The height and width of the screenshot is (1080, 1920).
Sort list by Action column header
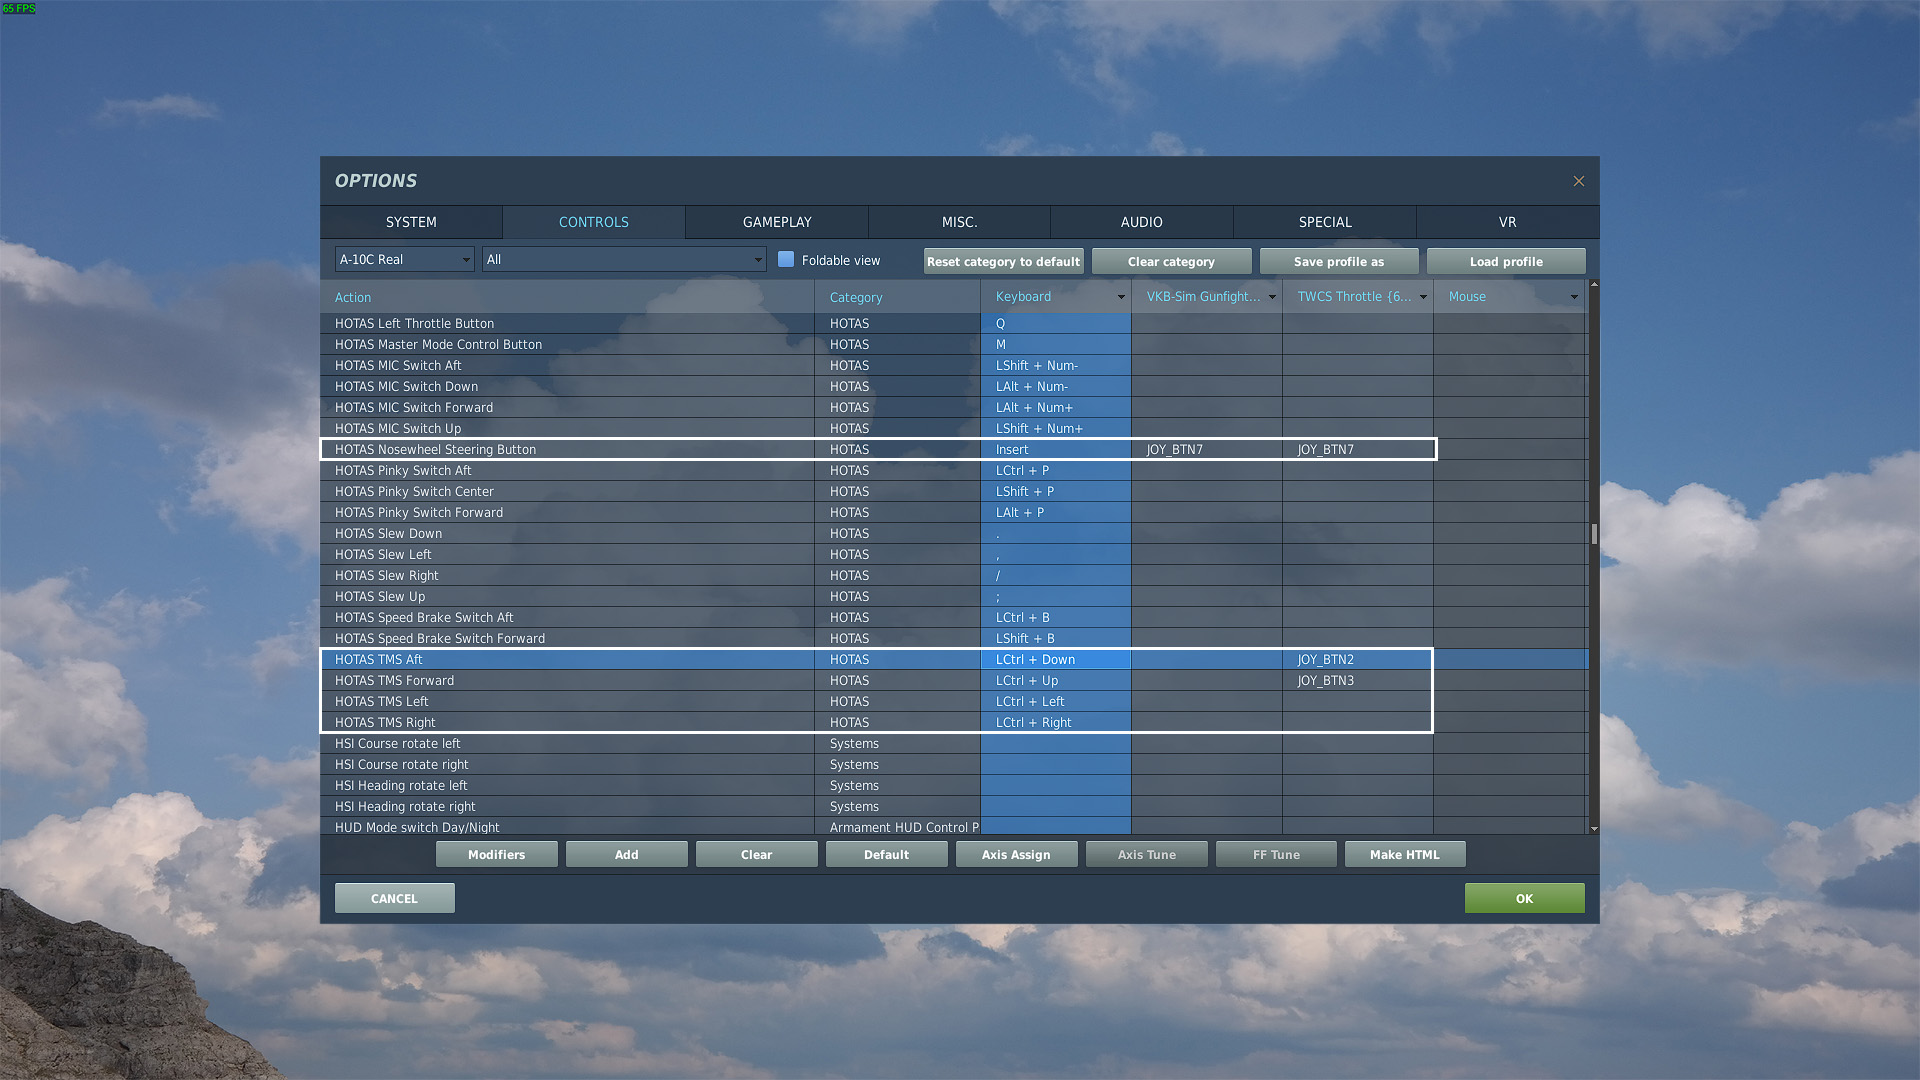[353, 298]
